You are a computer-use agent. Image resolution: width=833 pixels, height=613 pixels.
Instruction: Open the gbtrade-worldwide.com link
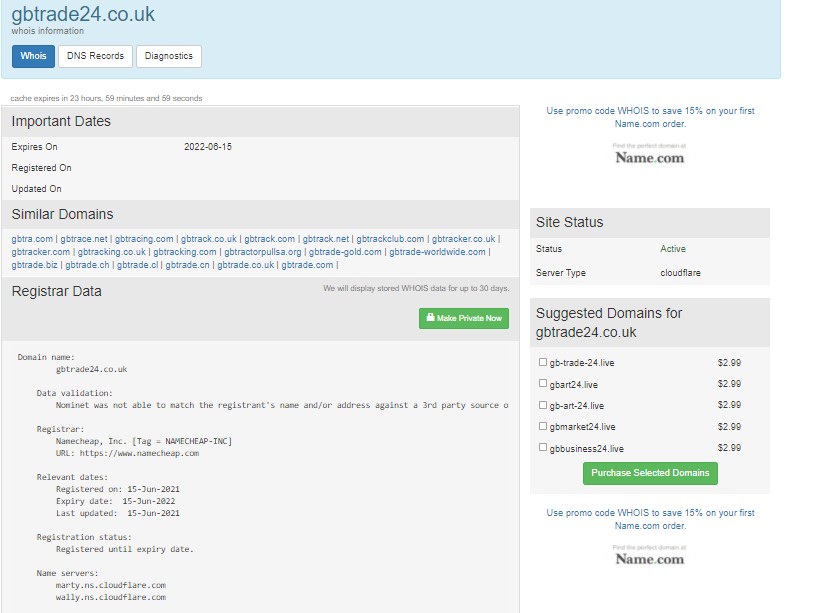437,252
